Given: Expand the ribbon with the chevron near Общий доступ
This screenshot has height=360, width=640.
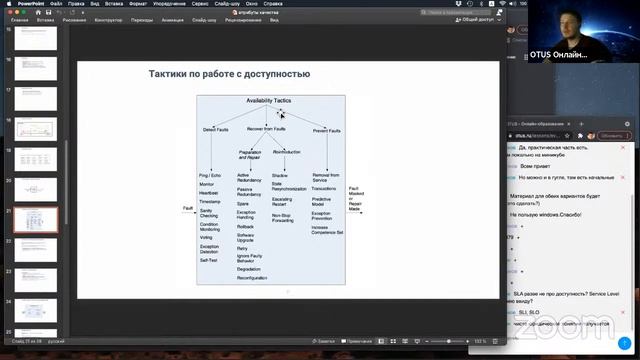Looking at the screenshot, I should tap(499, 20).
